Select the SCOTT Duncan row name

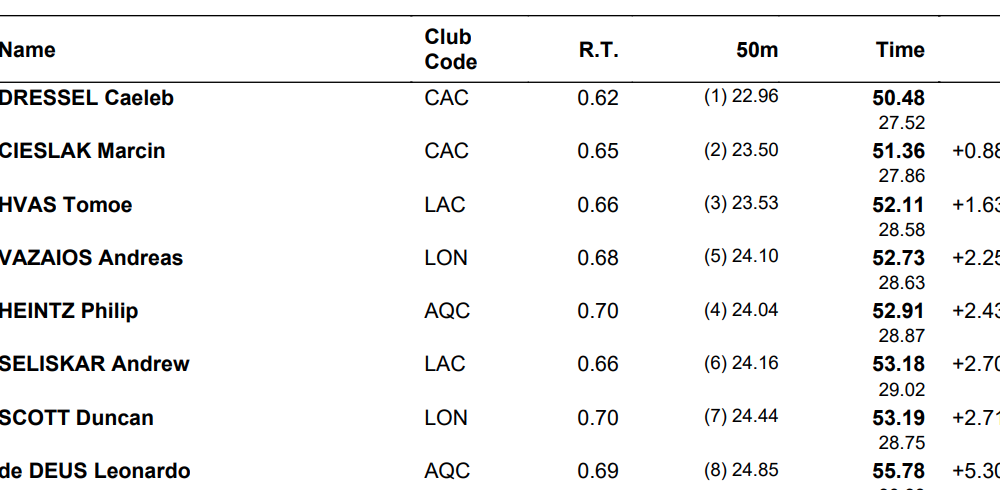pos(77,417)
